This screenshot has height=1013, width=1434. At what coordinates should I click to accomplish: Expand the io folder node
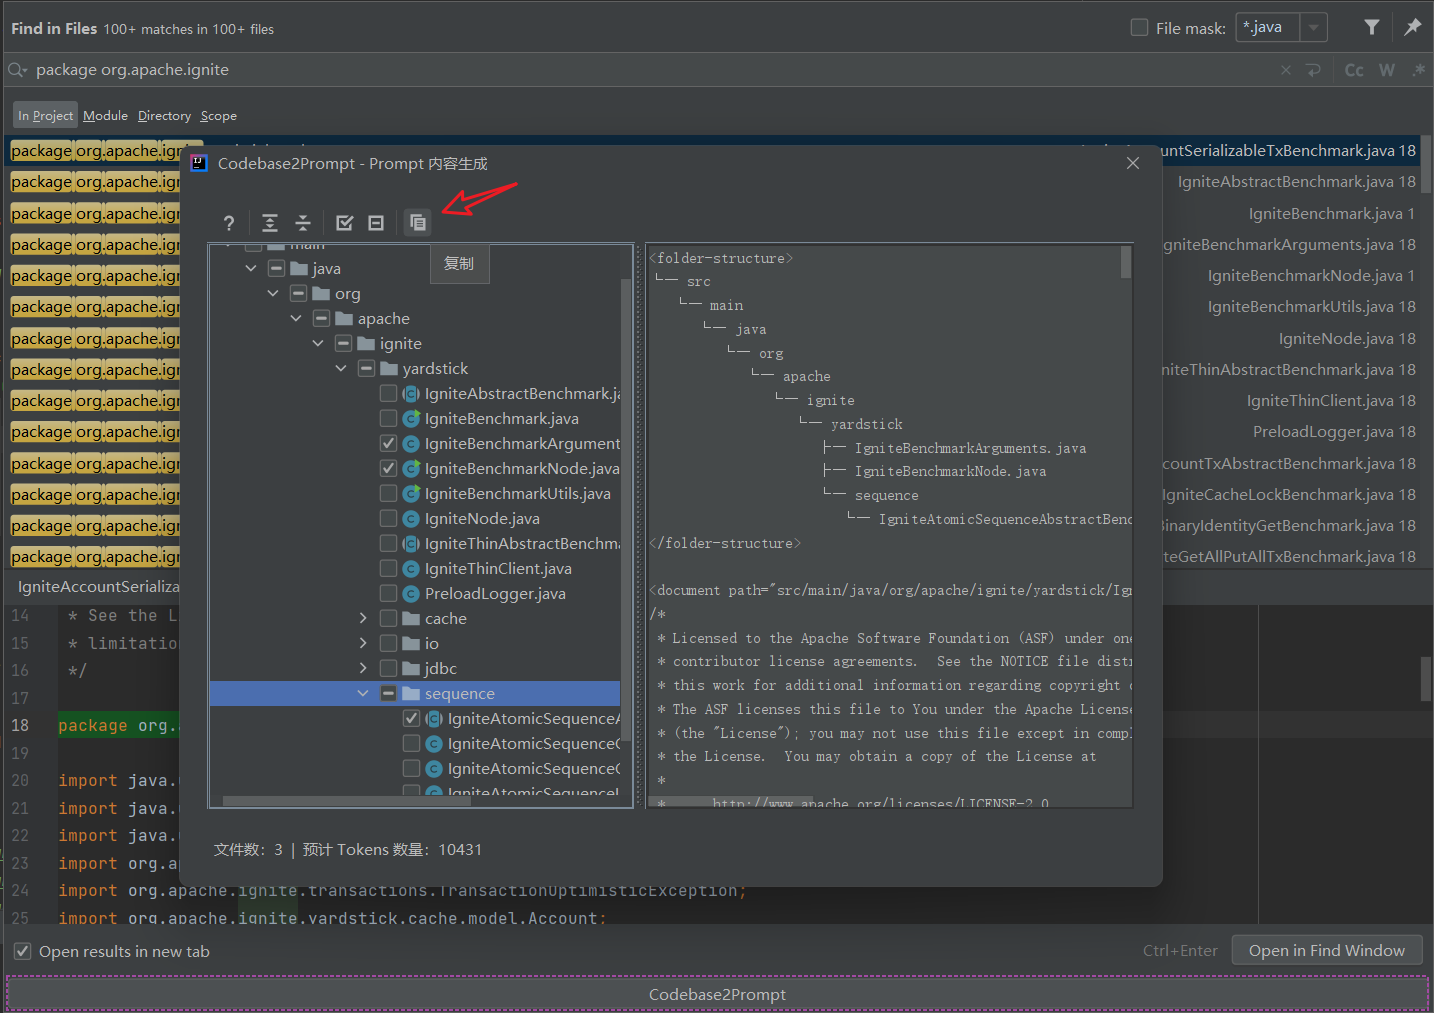coord(363,643)
